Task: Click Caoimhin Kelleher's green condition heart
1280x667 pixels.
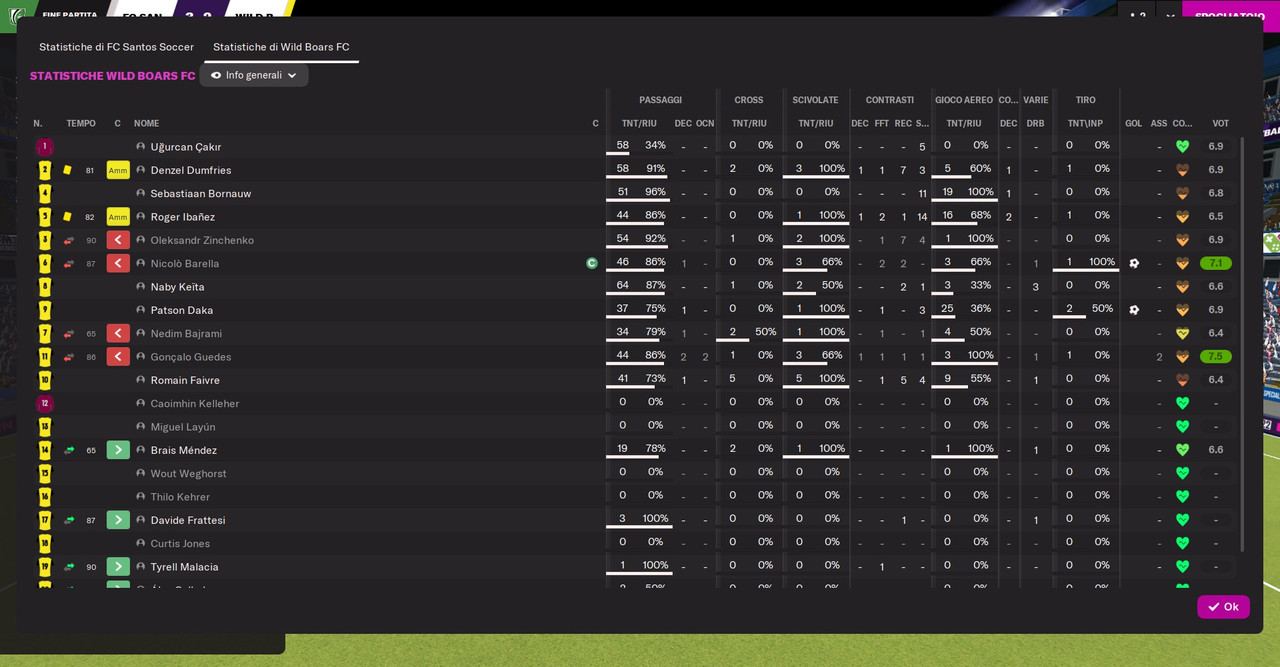Action: pyautogui.click(x=1182, y=404)
